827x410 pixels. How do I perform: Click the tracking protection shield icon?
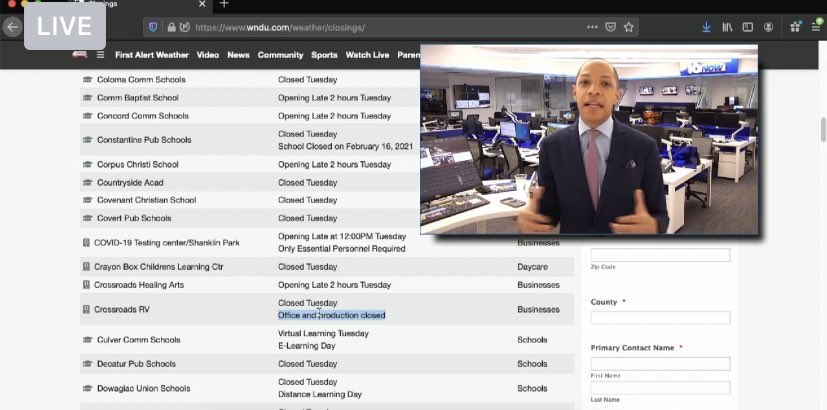coord(153,27)
